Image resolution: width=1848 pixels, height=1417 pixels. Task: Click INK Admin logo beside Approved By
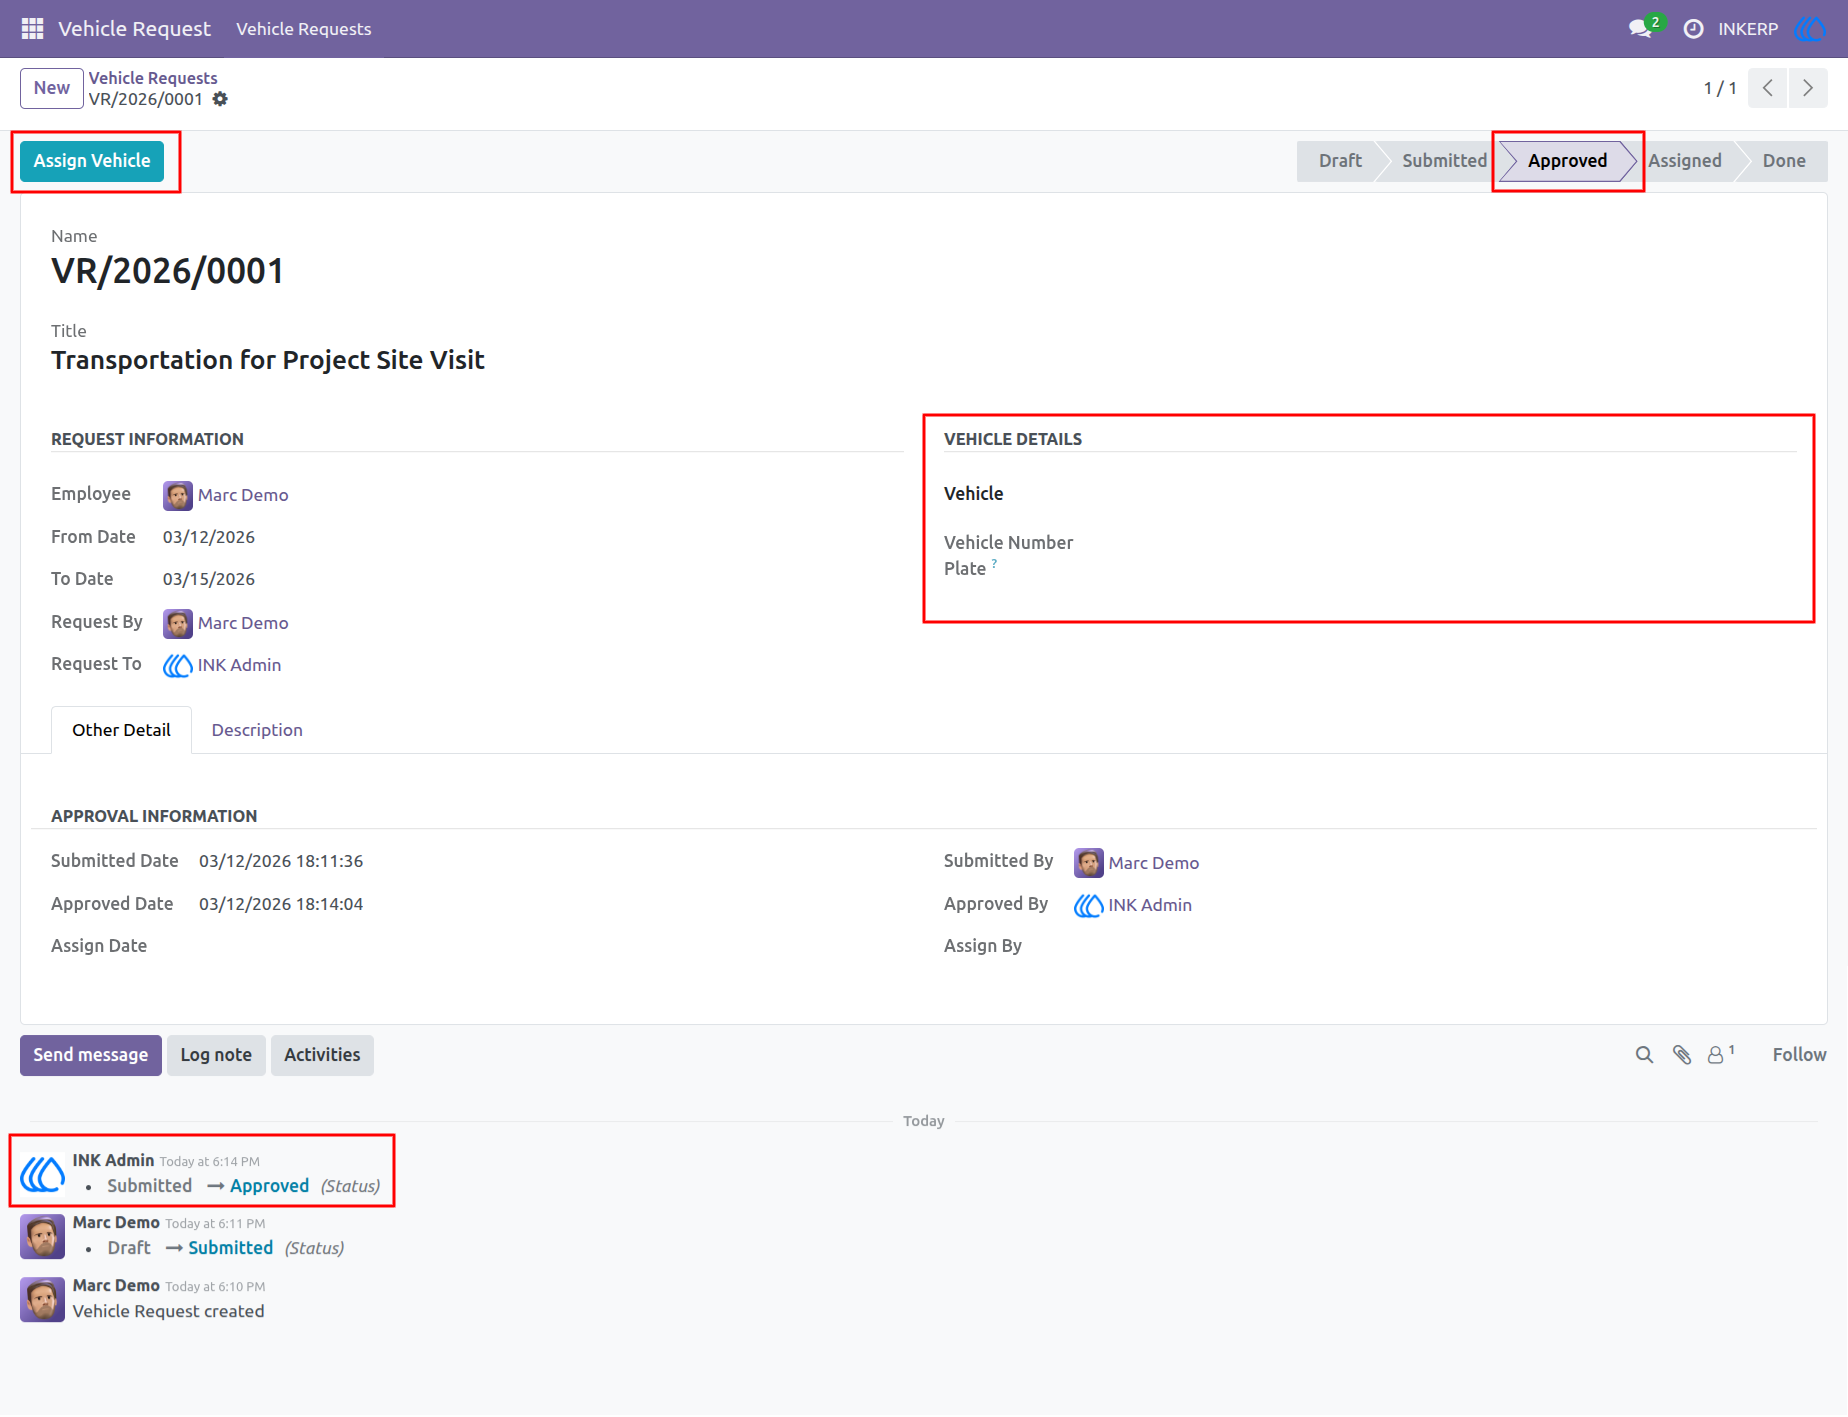click(x=1089, y=905)
